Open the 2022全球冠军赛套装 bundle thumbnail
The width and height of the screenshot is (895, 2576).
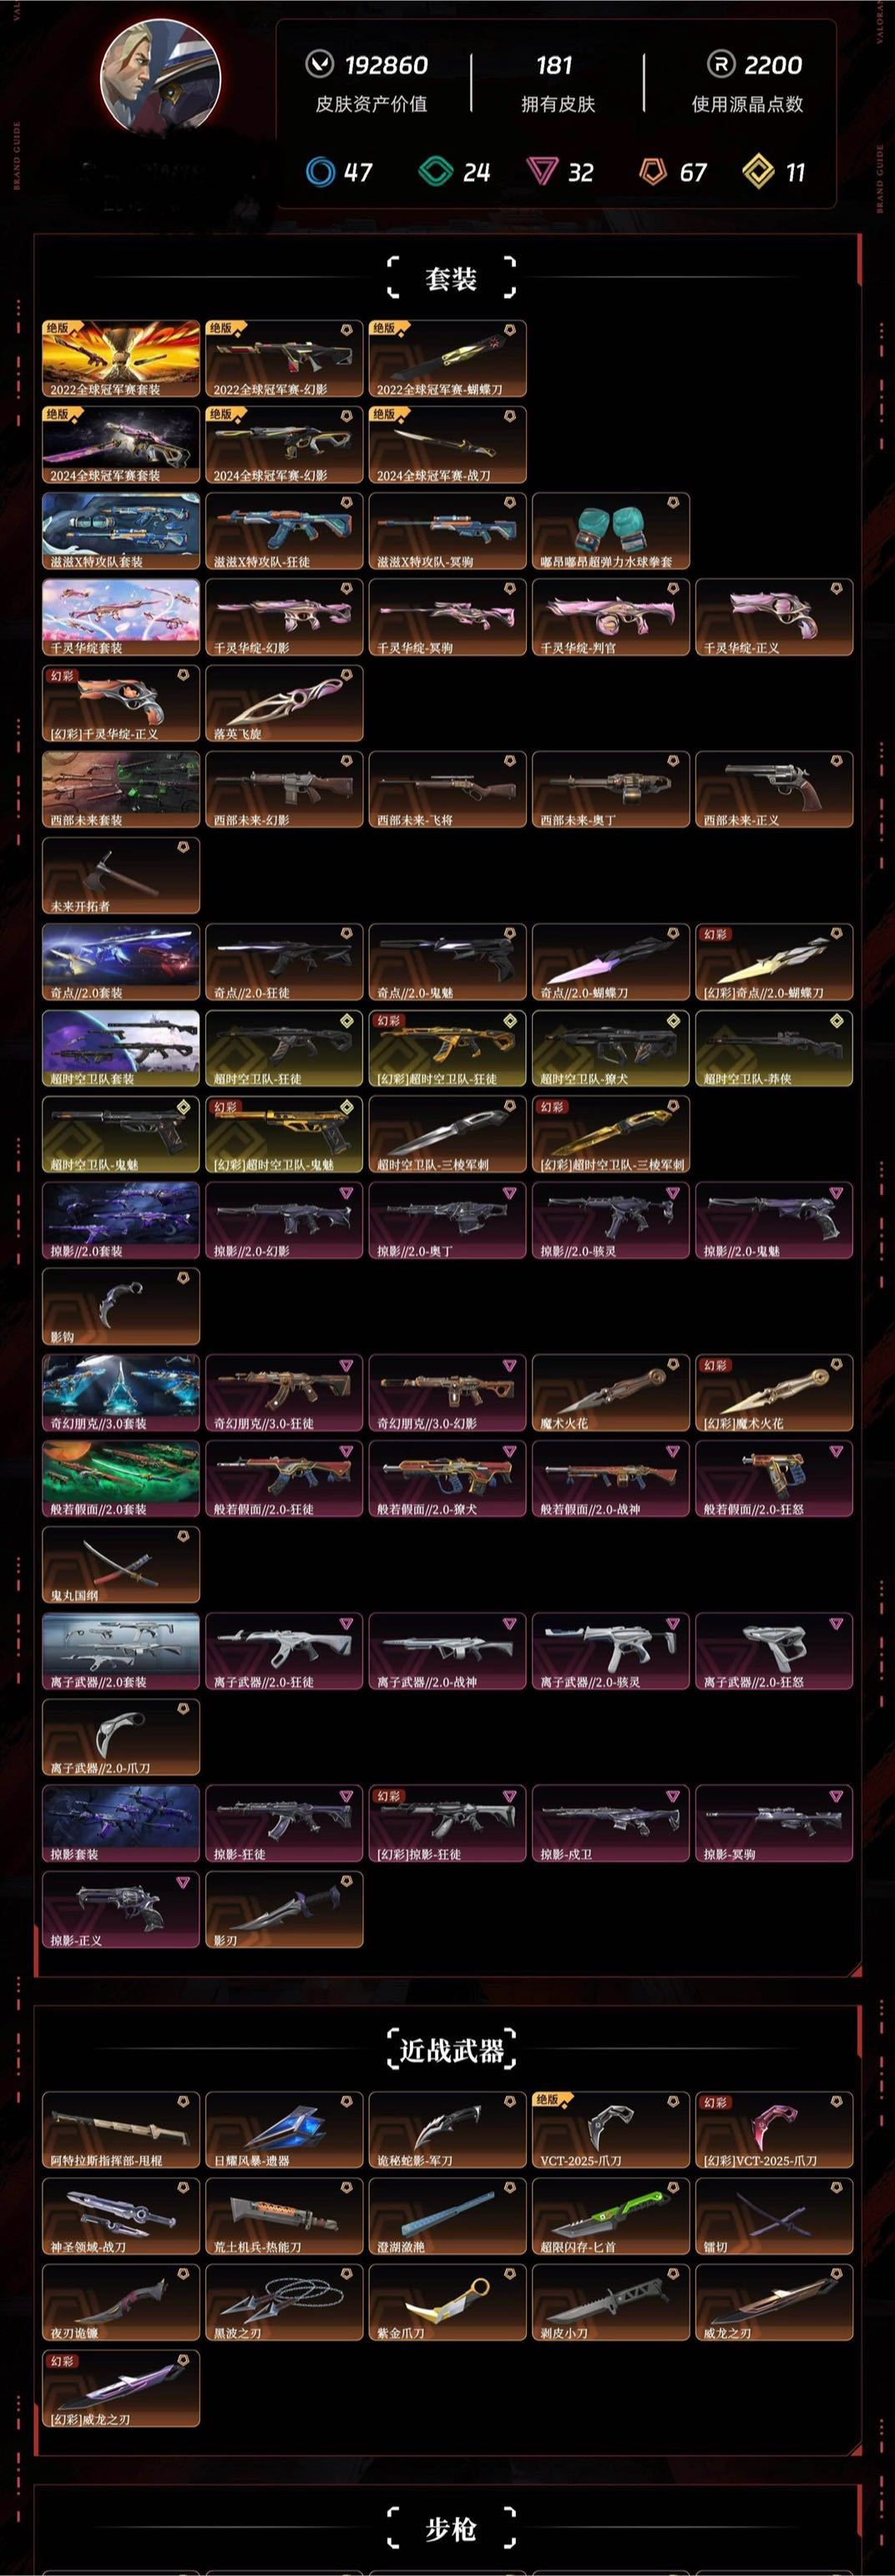121,359
